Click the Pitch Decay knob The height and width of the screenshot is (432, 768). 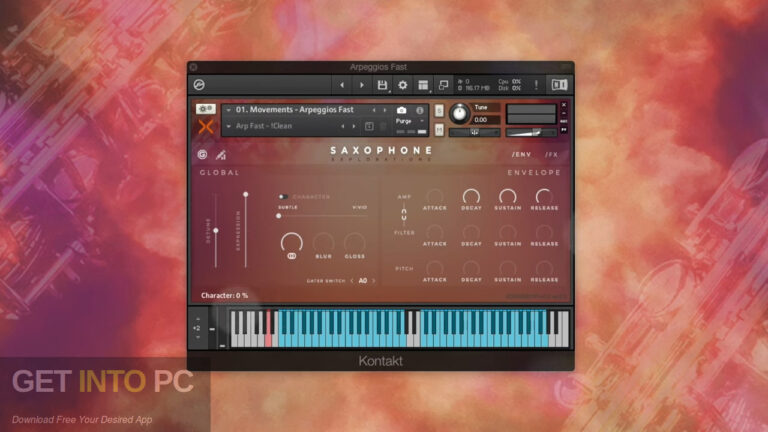click(471, 268)
